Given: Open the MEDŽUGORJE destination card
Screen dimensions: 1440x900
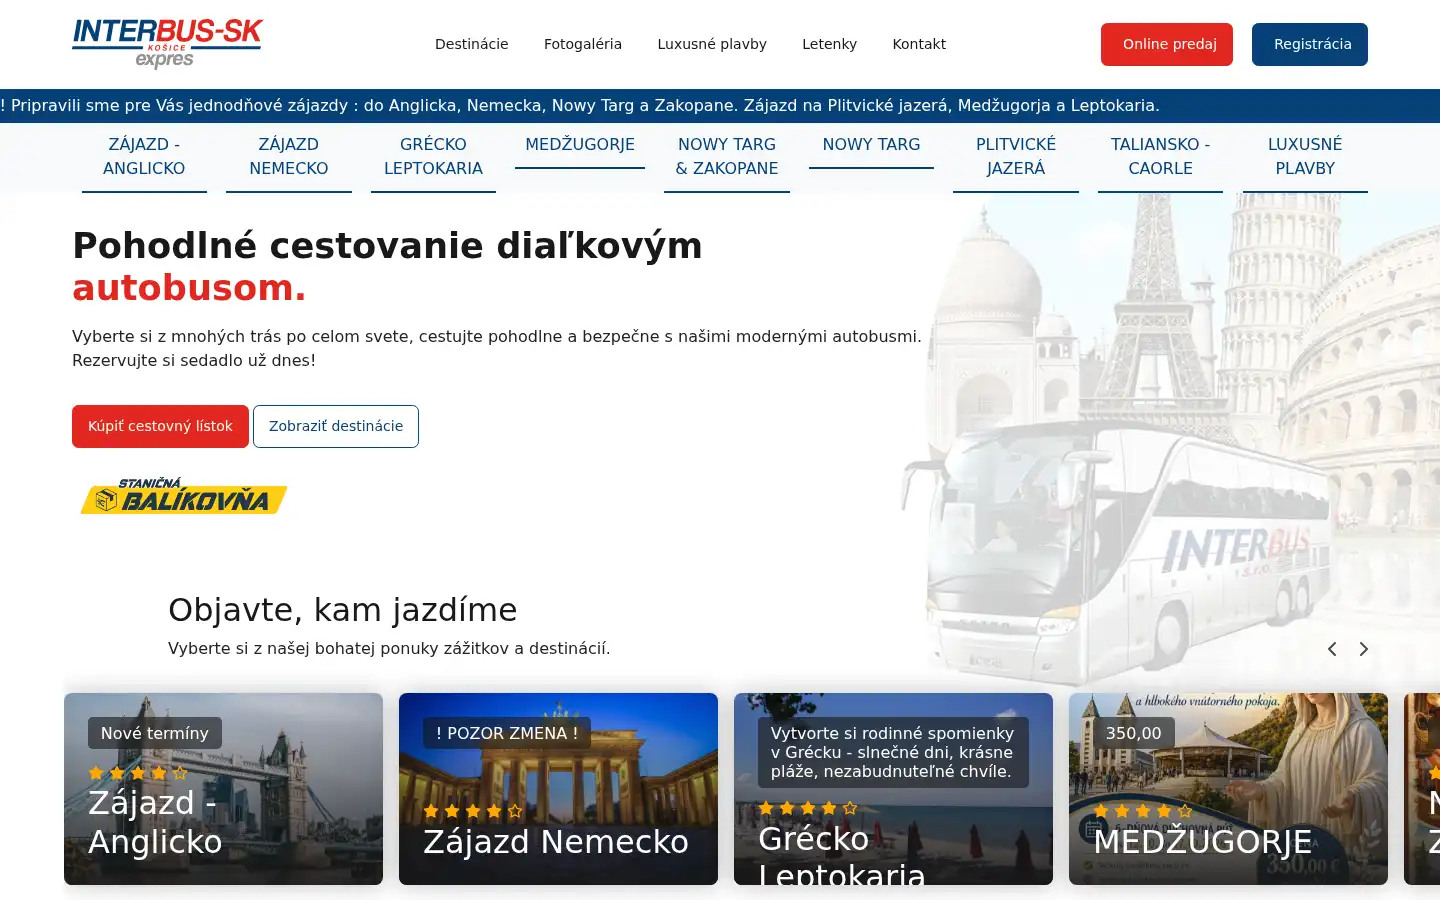Looking at the screenshot, I should 1228,789.
